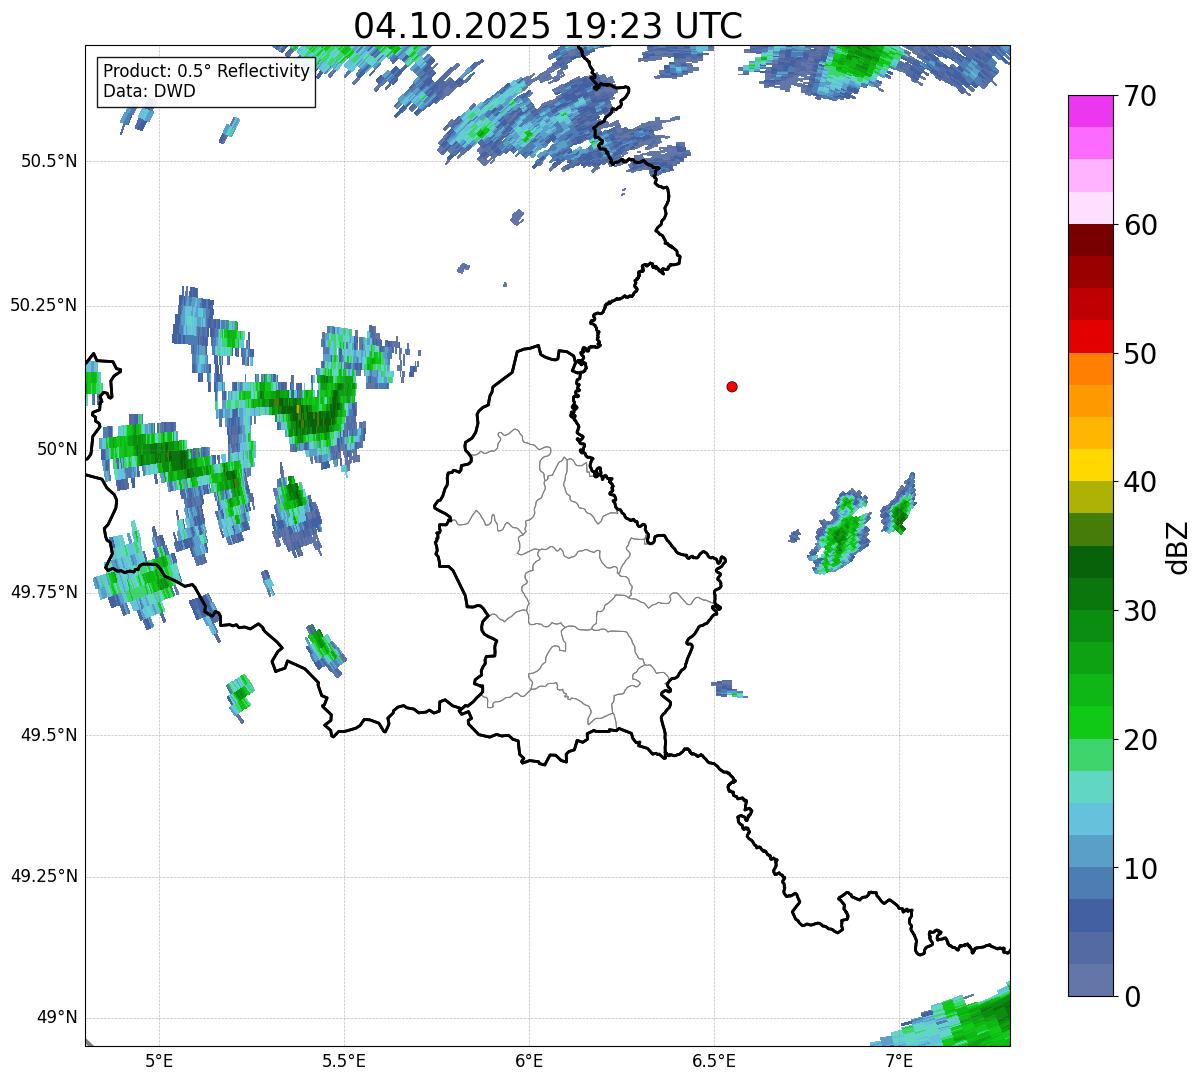The width and height of the screenshot is (1202, 1081).
Task: Click the 49.25°N latitude label
Action: pos(44,876)
